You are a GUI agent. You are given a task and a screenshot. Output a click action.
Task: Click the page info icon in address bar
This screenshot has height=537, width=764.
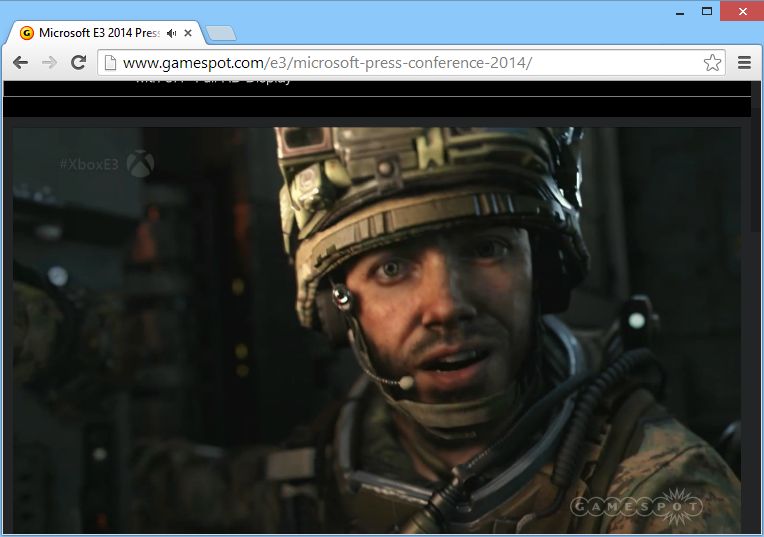(111, 62)
